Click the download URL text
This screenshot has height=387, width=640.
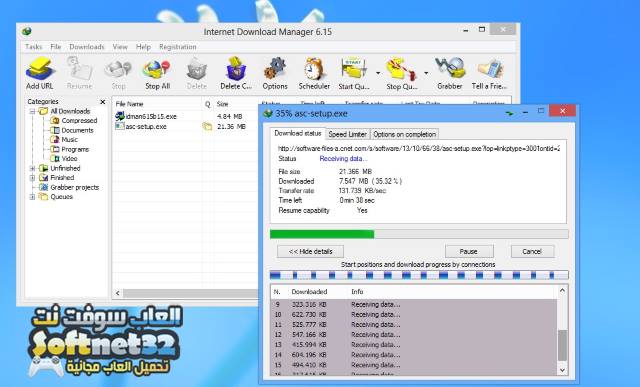click(419, 149)
